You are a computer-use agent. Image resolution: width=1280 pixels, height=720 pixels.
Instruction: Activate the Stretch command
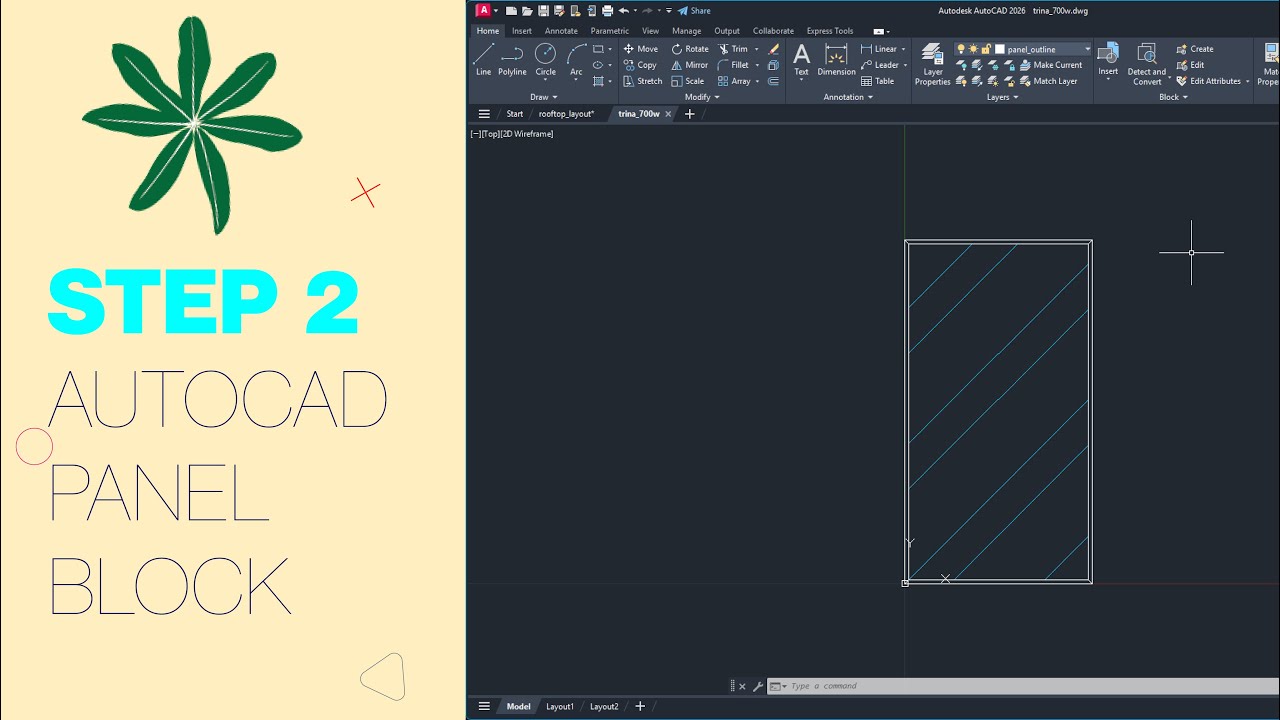(x=642, y=81)
